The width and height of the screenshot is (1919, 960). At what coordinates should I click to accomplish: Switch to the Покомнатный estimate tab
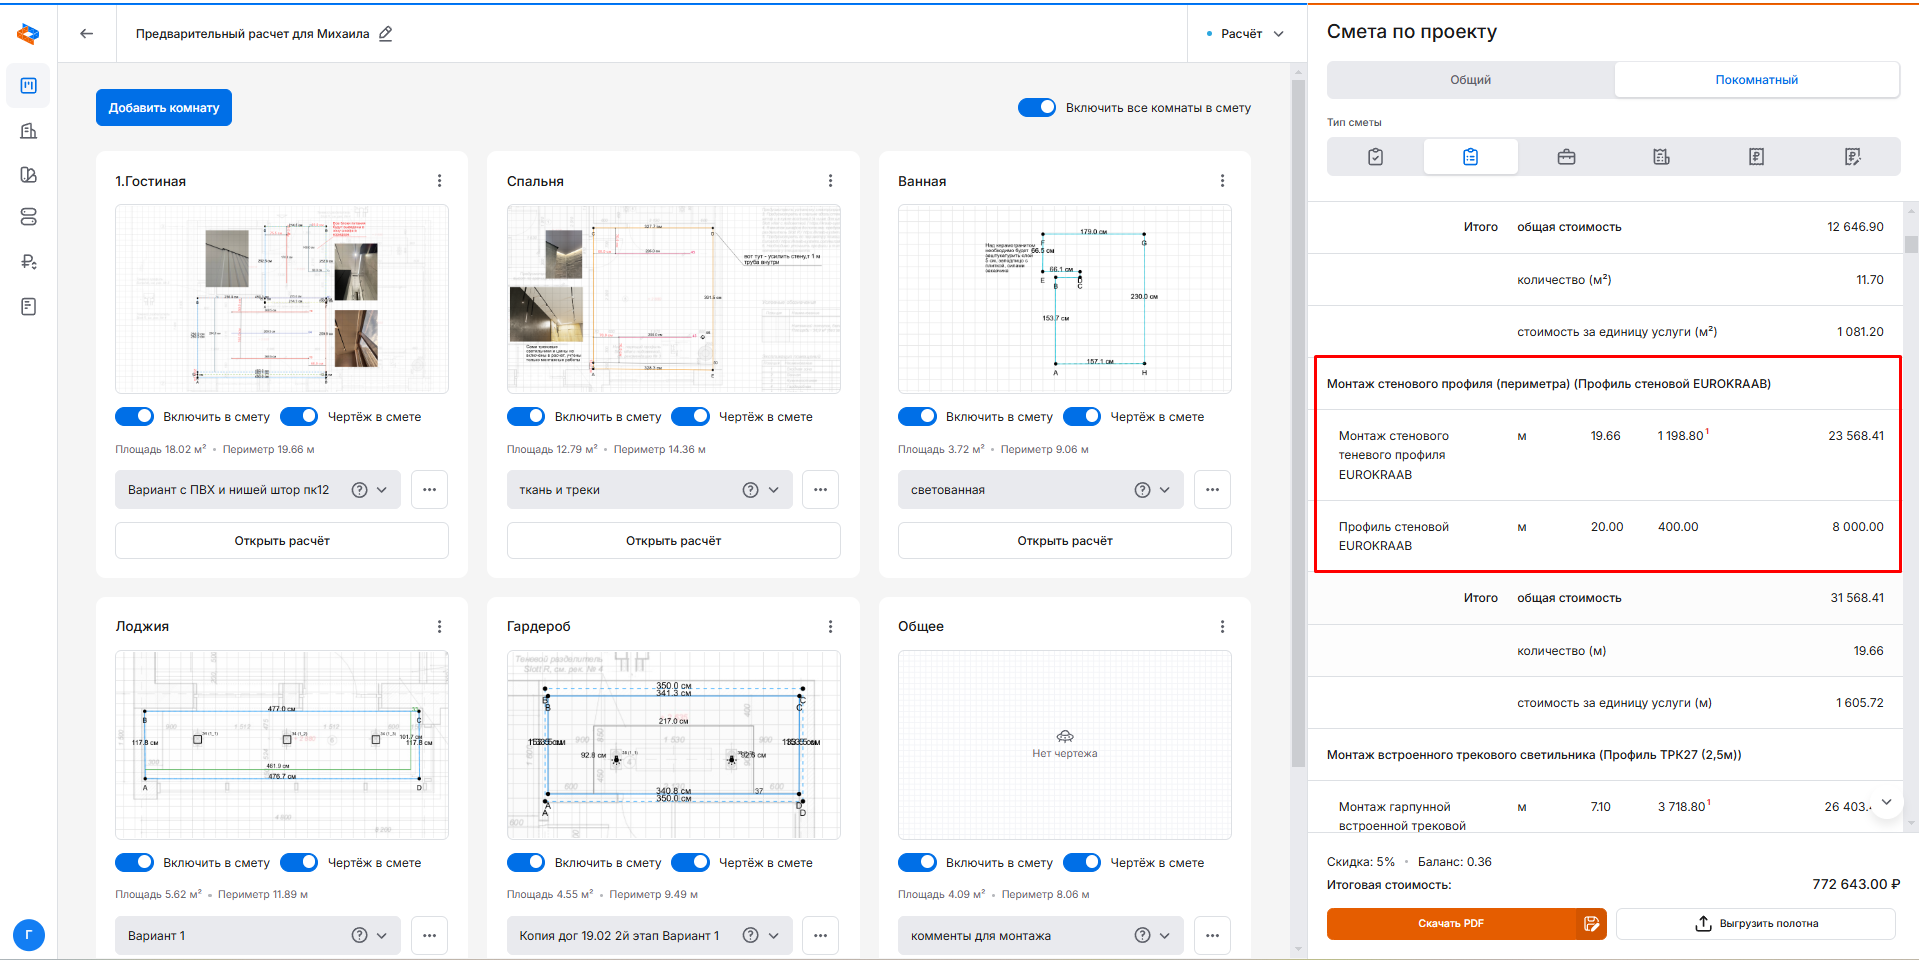(x=1756, y=80)
